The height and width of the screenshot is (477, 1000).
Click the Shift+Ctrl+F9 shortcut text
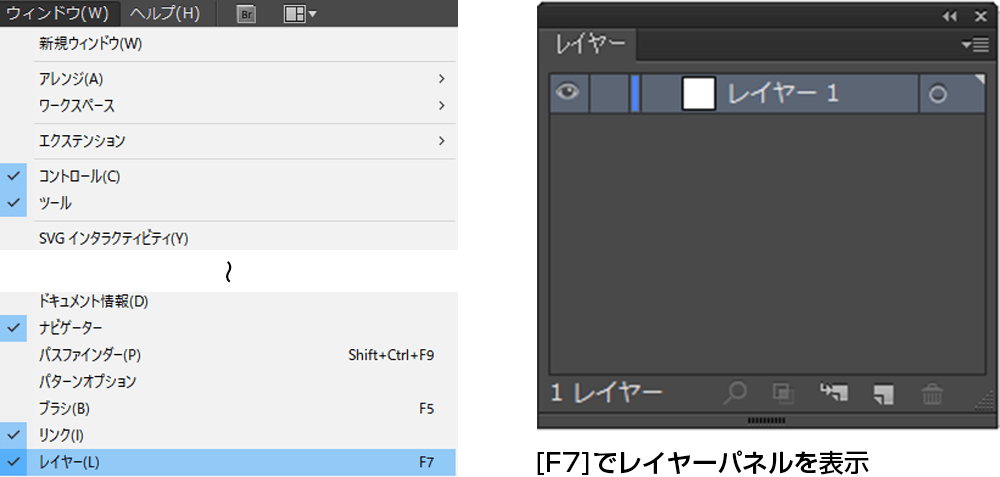pos(391,355)
